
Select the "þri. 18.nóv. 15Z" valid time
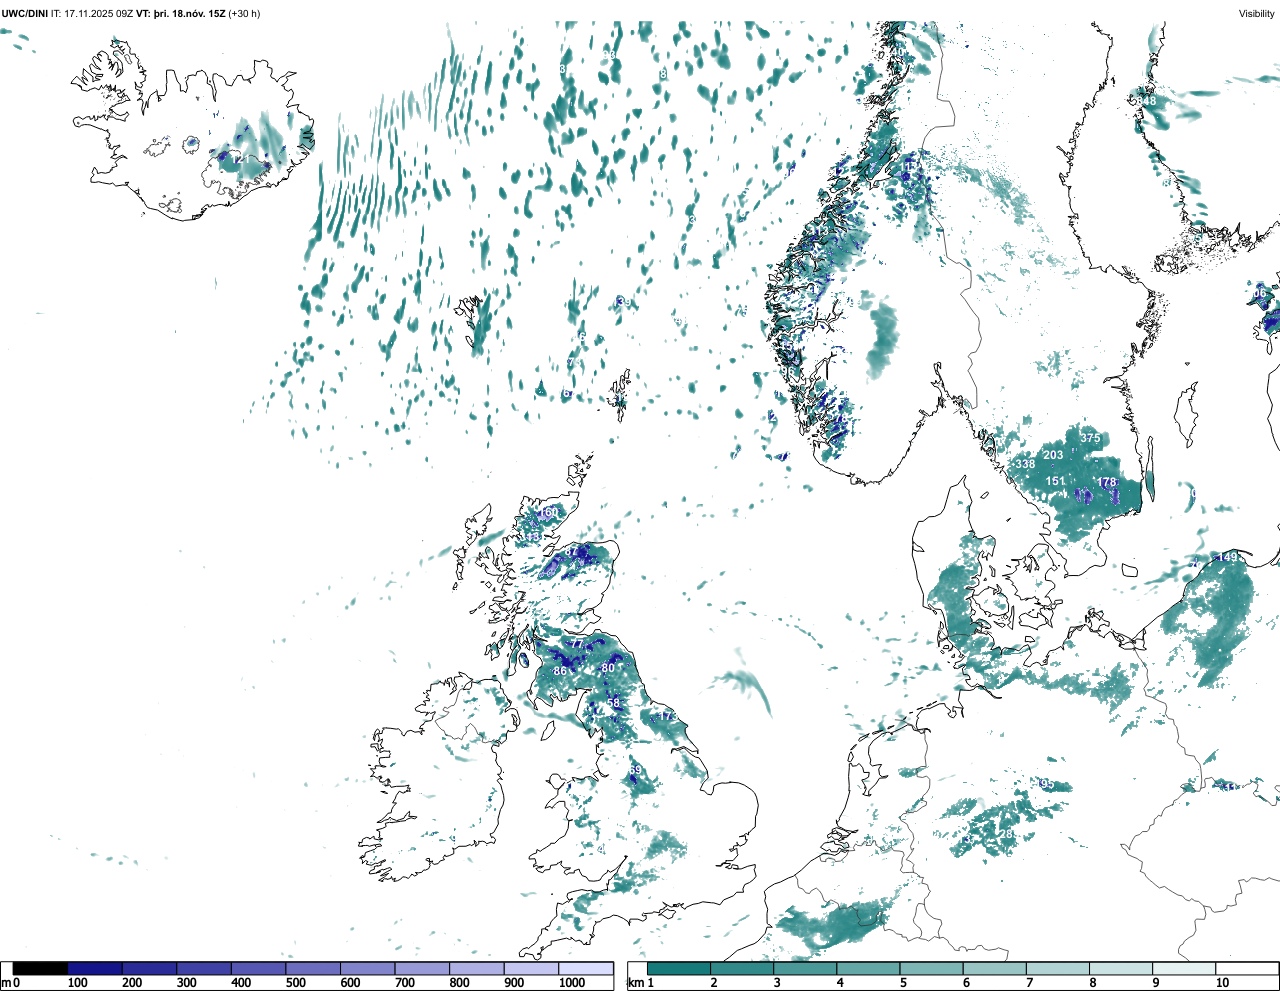(192, 14)
